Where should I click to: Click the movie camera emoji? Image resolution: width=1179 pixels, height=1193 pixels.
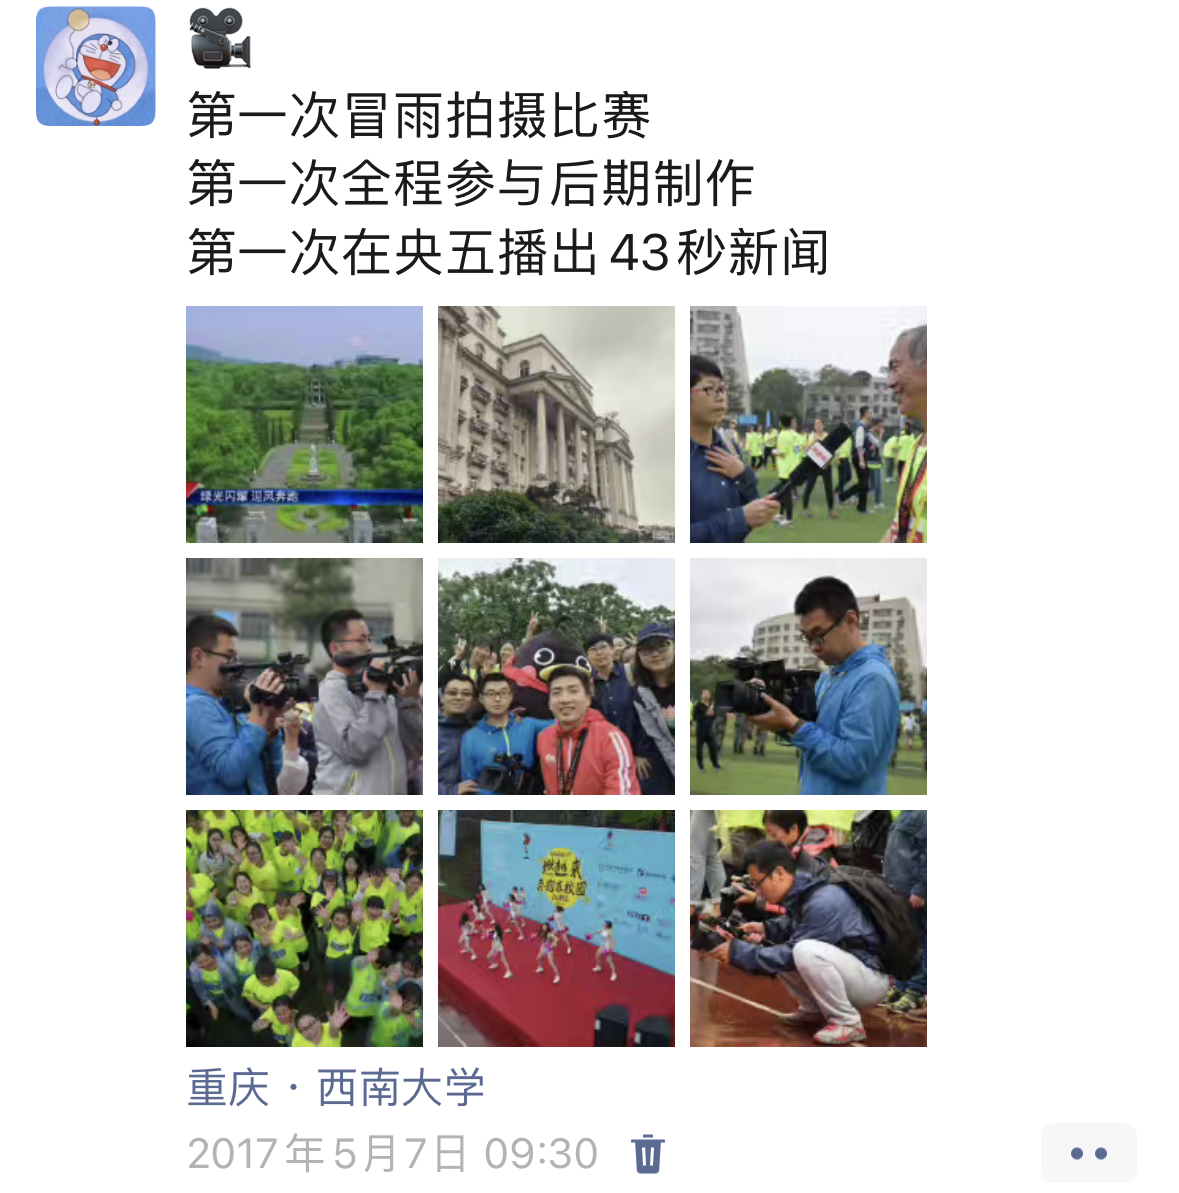pyautogui.click(x=219, y=38)
